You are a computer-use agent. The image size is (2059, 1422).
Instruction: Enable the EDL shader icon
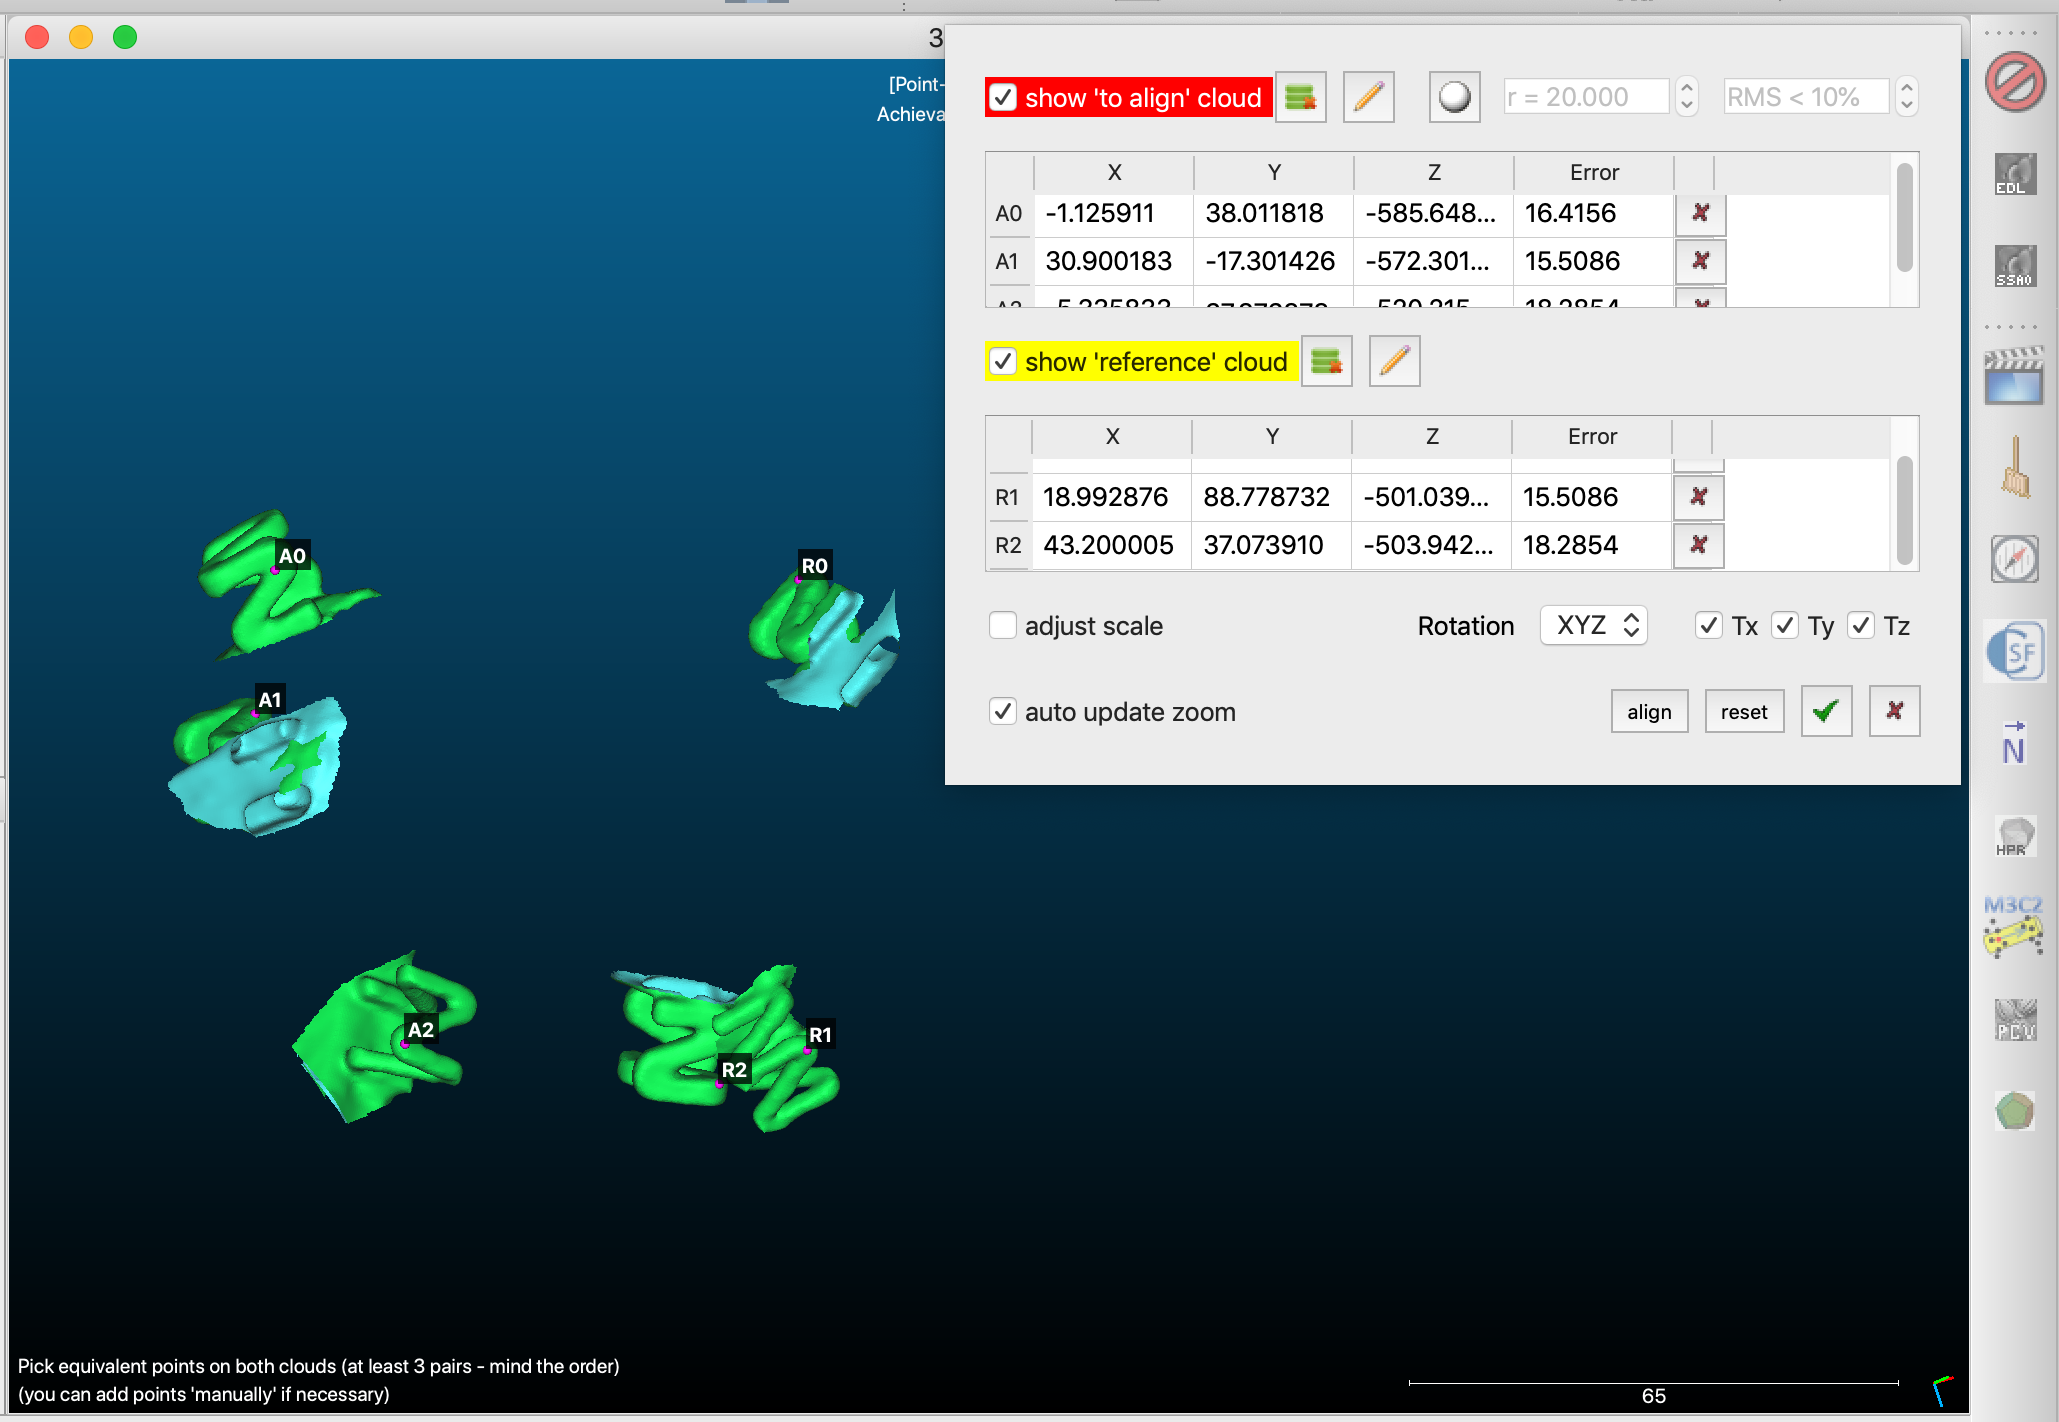point(2015,175)
